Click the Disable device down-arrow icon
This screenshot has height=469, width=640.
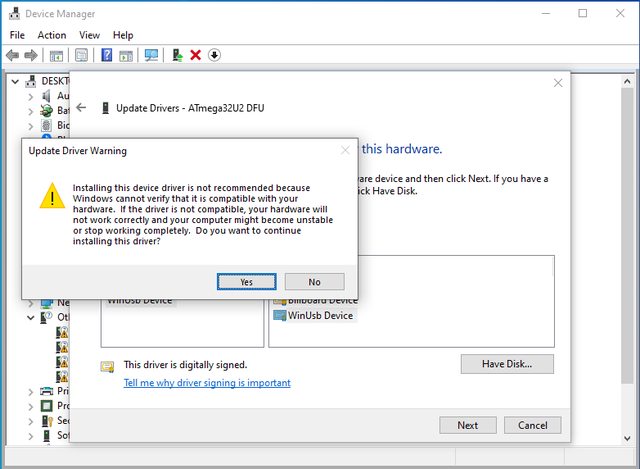coord(214,55)
